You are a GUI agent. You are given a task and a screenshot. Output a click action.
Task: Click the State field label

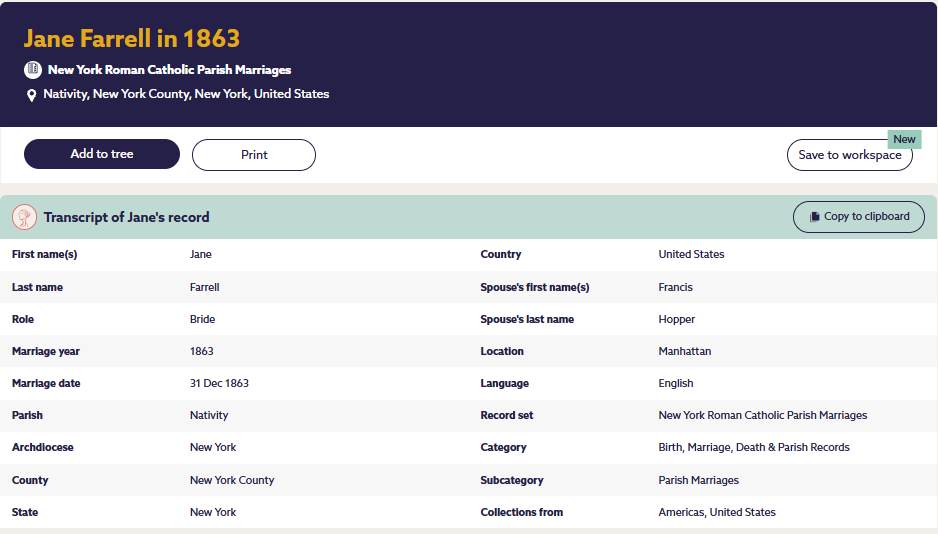point(25,512)
